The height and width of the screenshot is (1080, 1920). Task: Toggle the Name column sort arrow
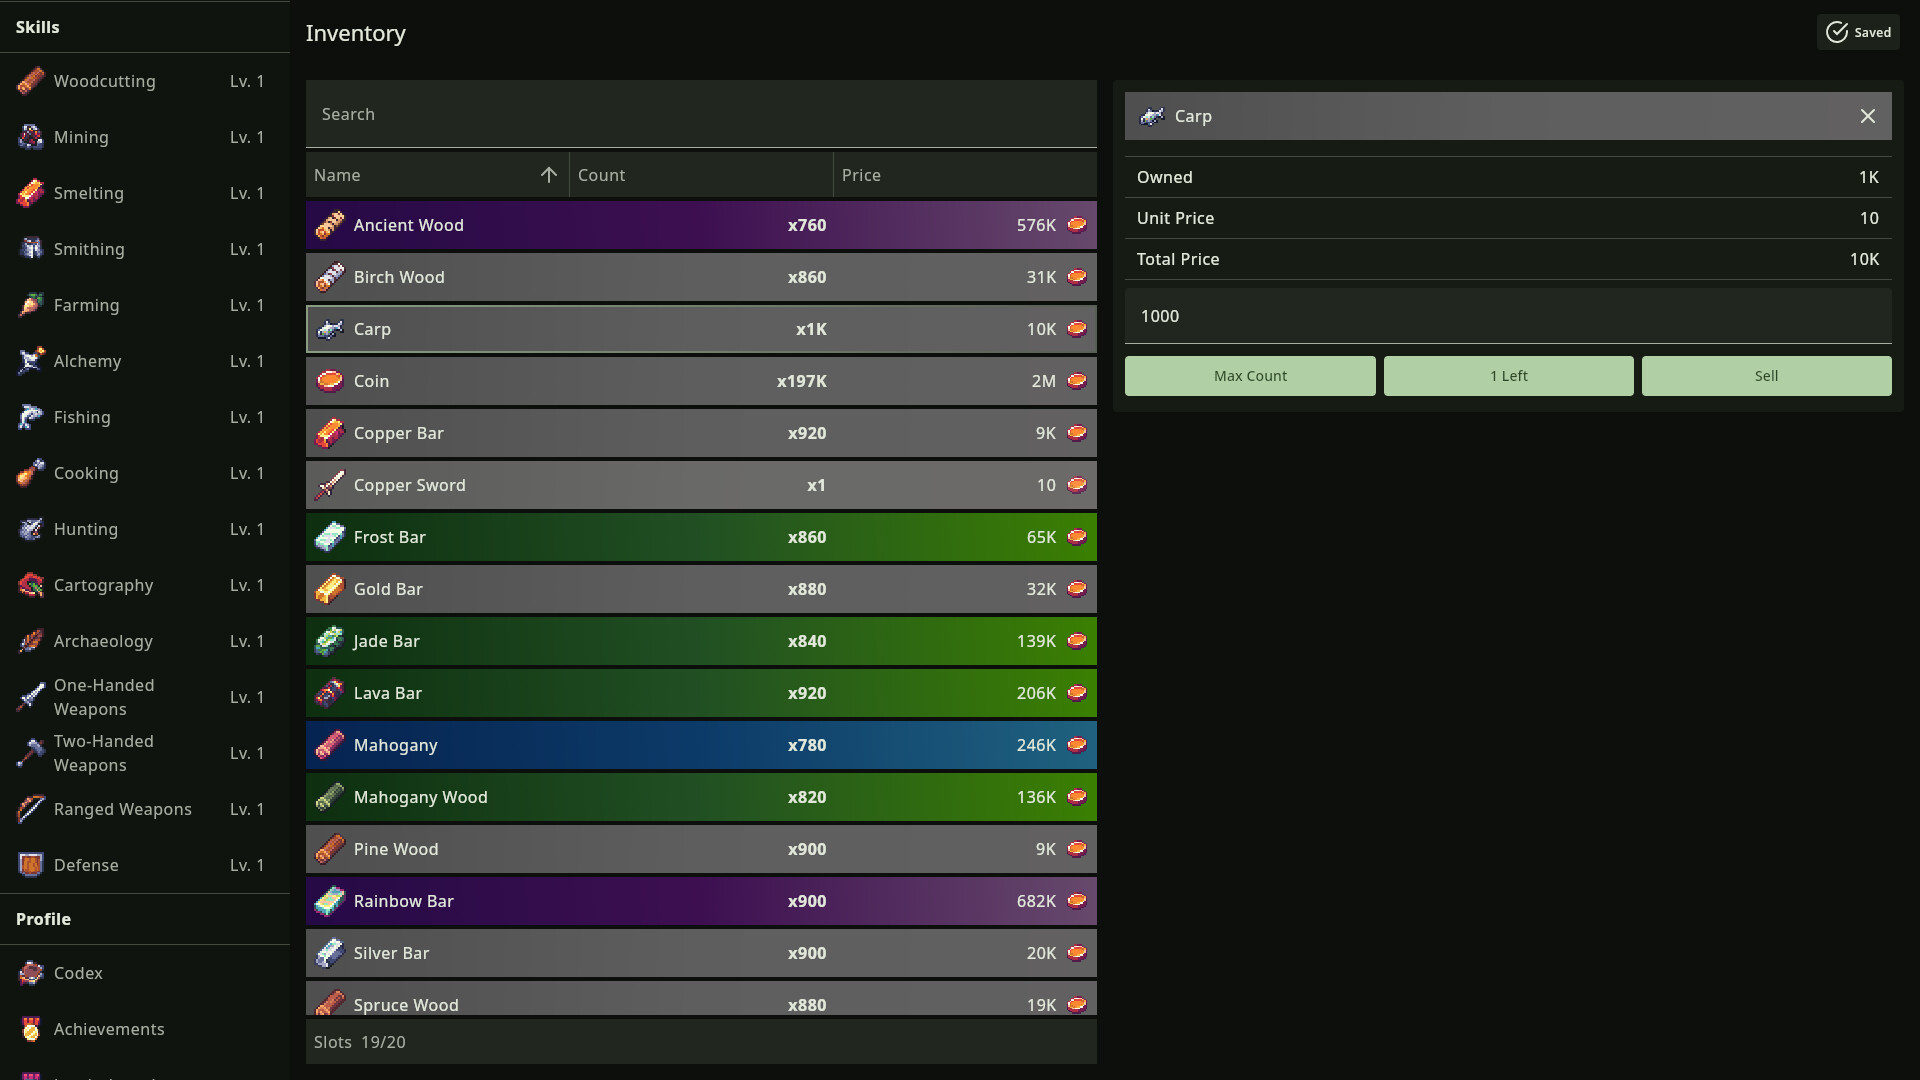click(x=548, y=175)
